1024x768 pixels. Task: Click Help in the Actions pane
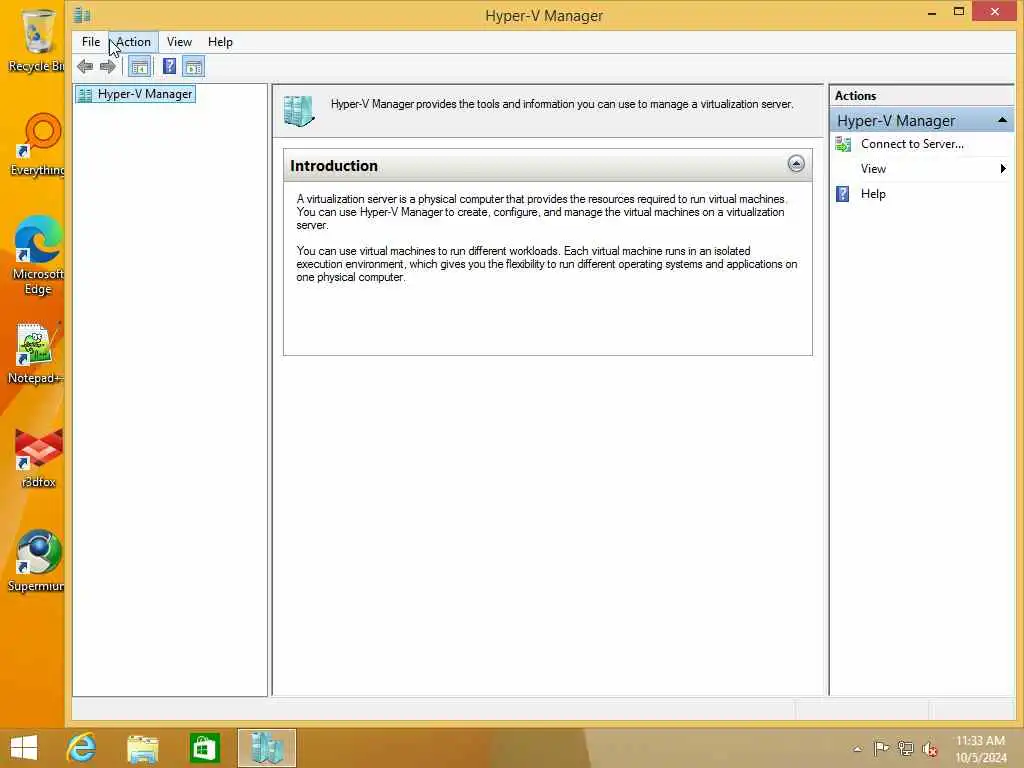(x=872, y=194)
